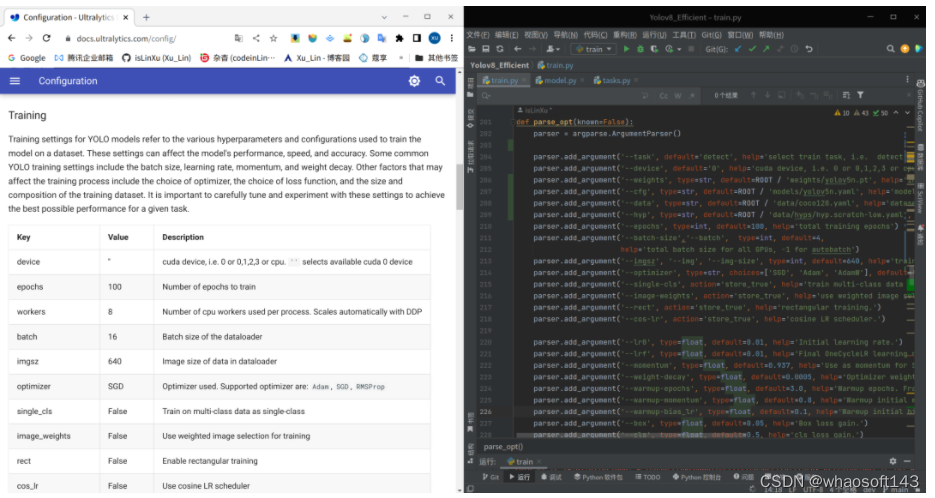Open run panel settings gear
Image resolution: width=935 pixels, height=498 pixels.
pyautogui.click(x=893, y=461)
